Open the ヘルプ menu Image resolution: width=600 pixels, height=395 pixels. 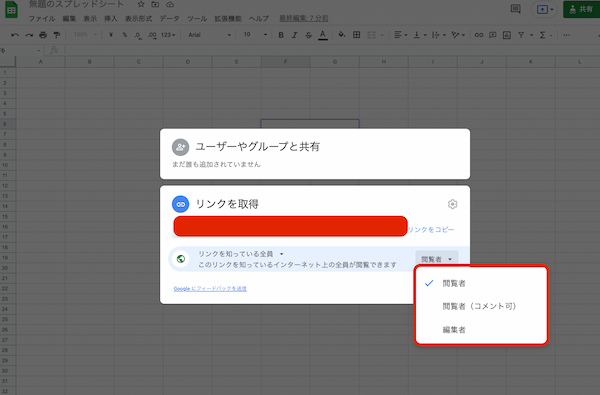click(x=259, y=18)
